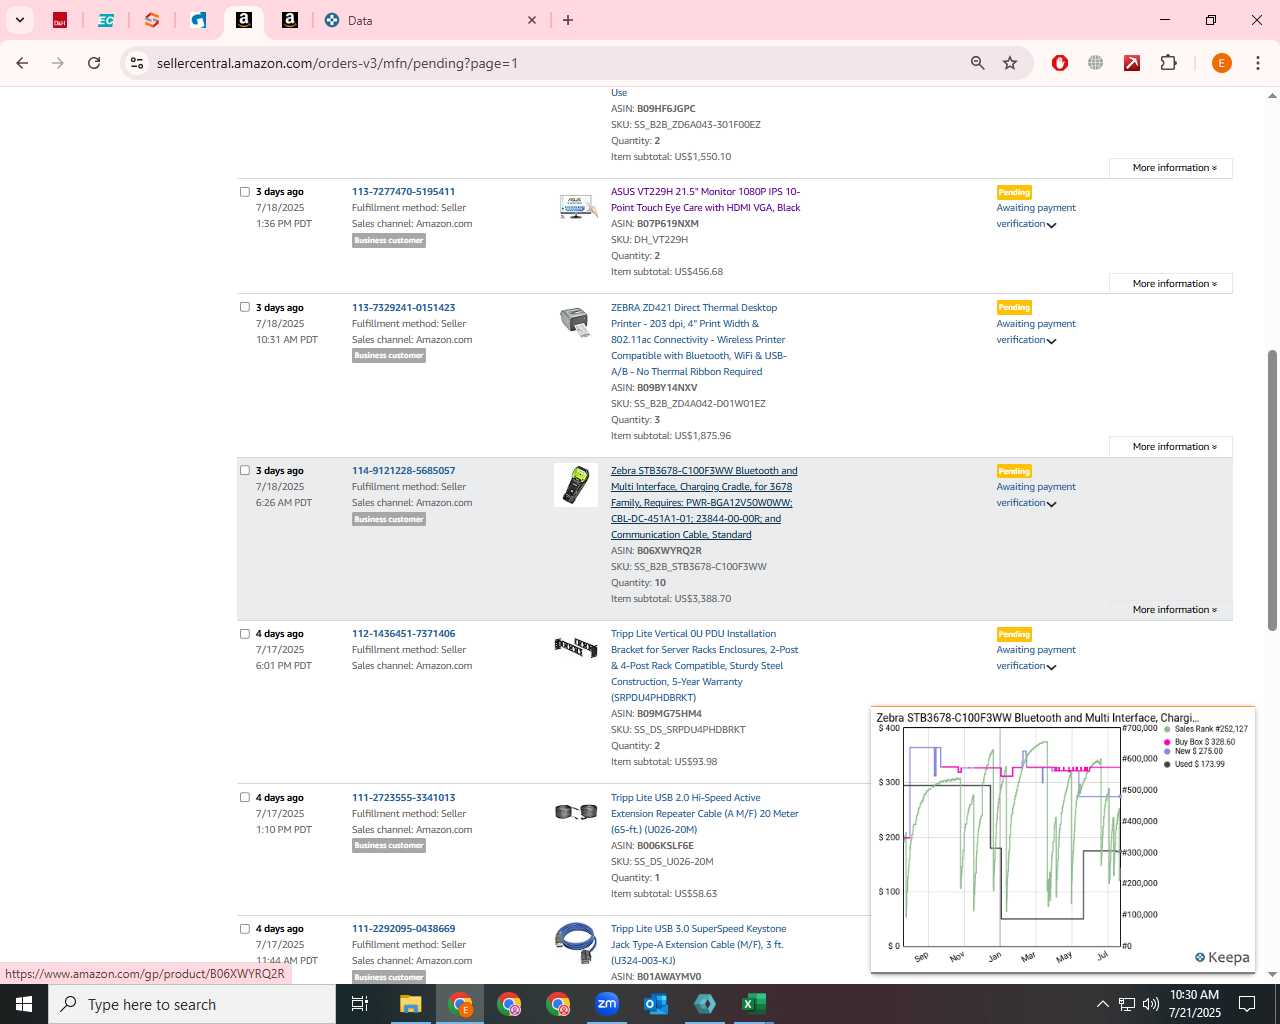Image resolution: width=1280 pixels, height=1024 pixels.
Task: Click the page vertical scrollbar thumb
Action: (1272, 490)
